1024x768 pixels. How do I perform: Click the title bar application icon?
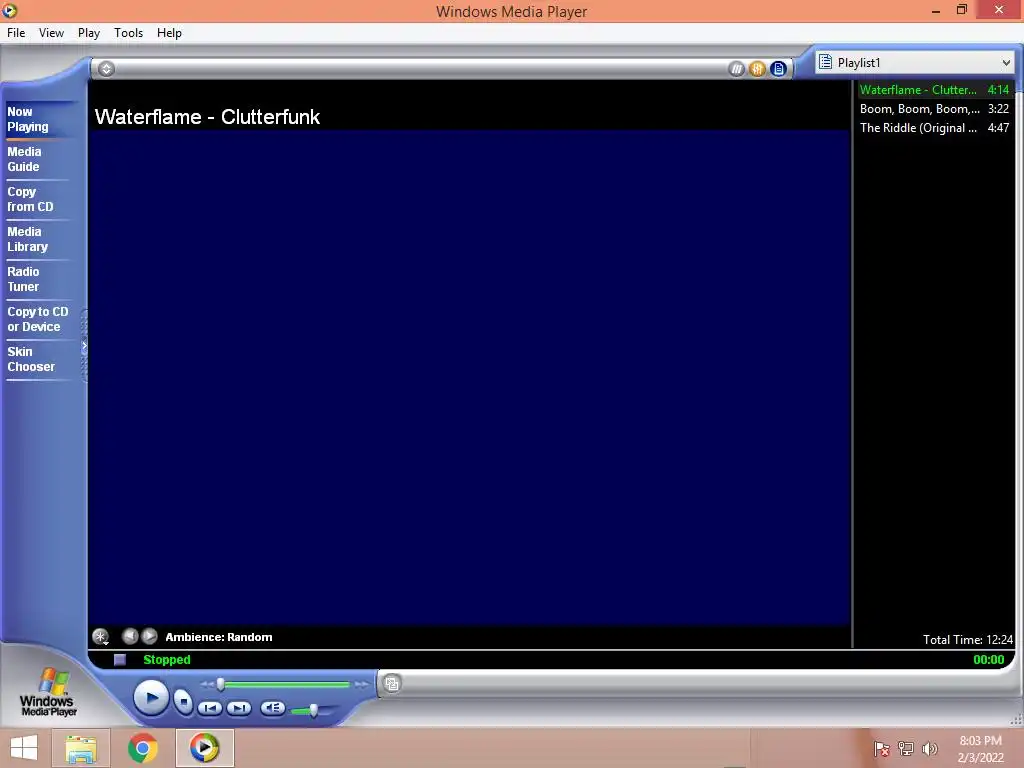pos(10,10)
